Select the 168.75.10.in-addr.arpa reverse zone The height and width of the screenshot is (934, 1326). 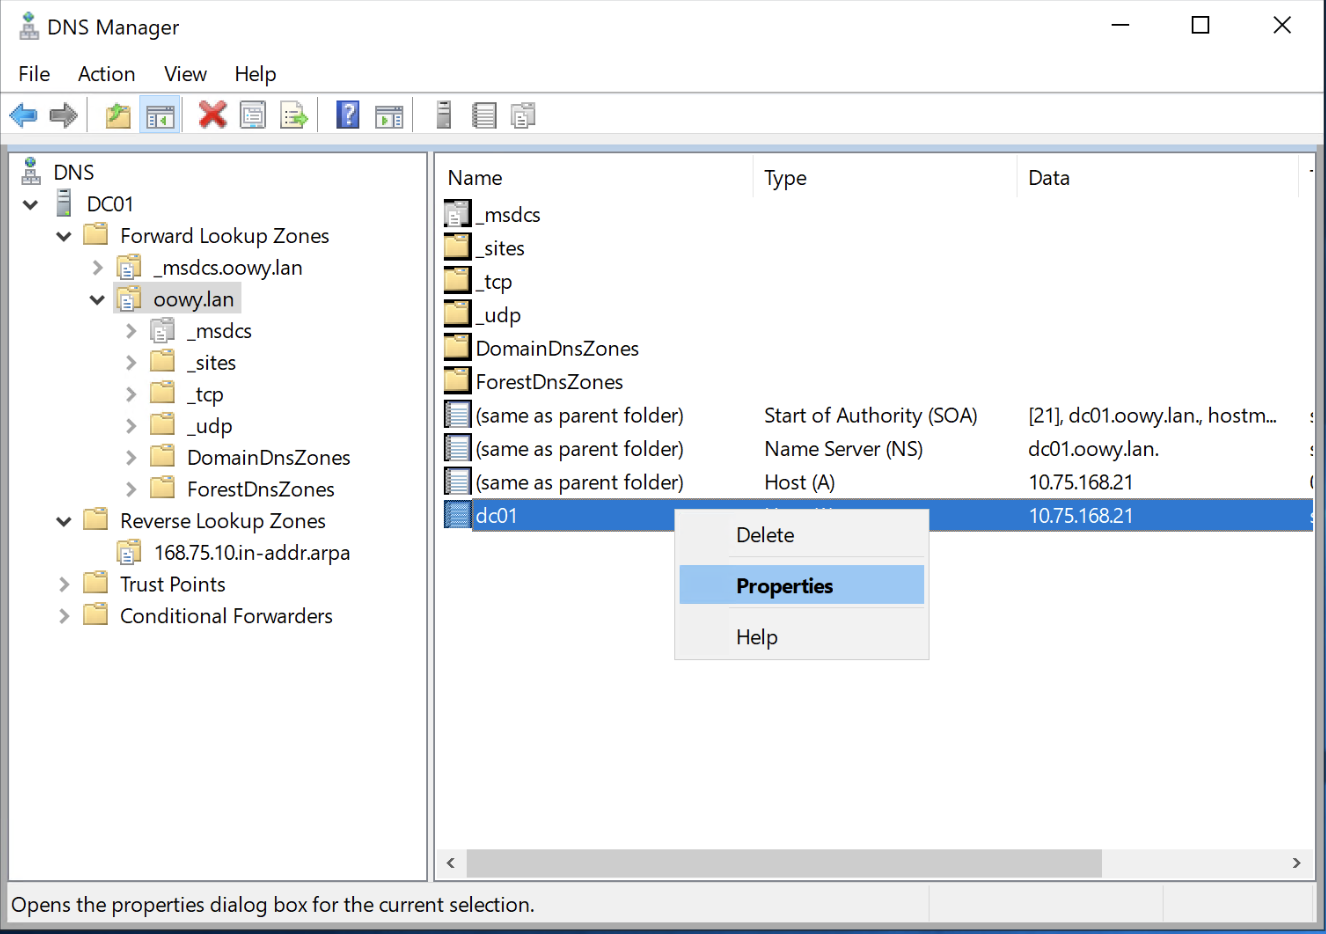click(x=252, y=553)
